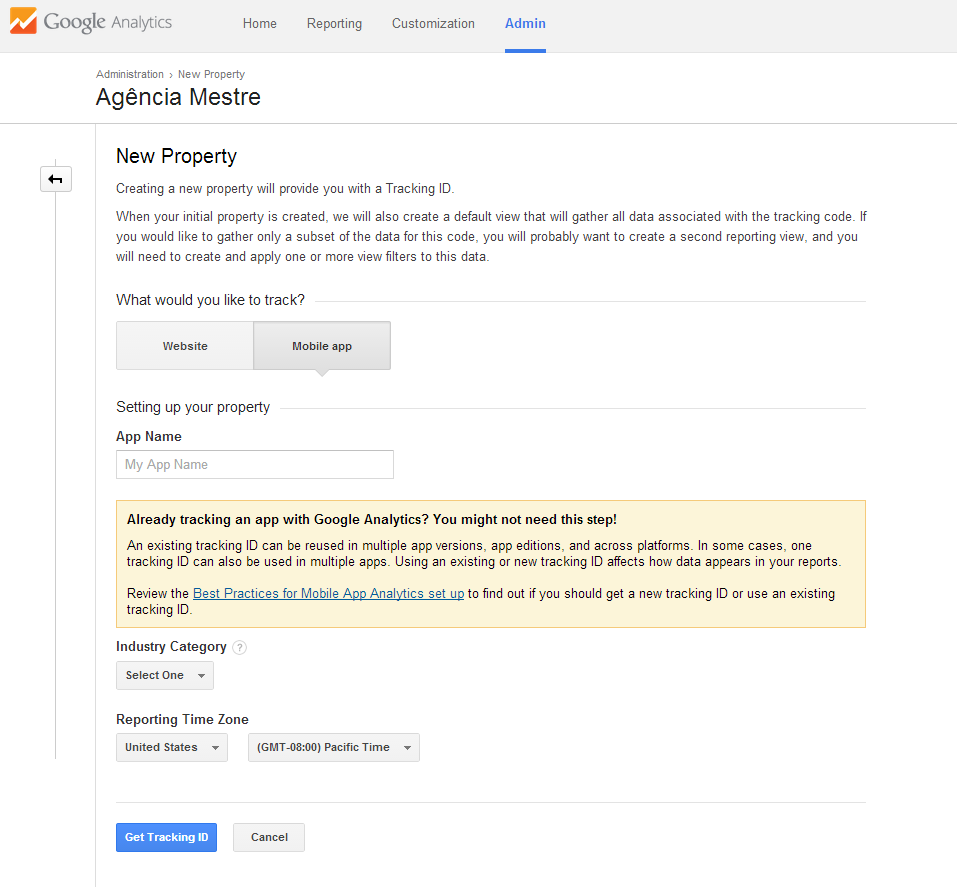Open Best Practices for Mobile App Analytics link
This screenshot has width=957, height=887.
(x=328, y=594)
